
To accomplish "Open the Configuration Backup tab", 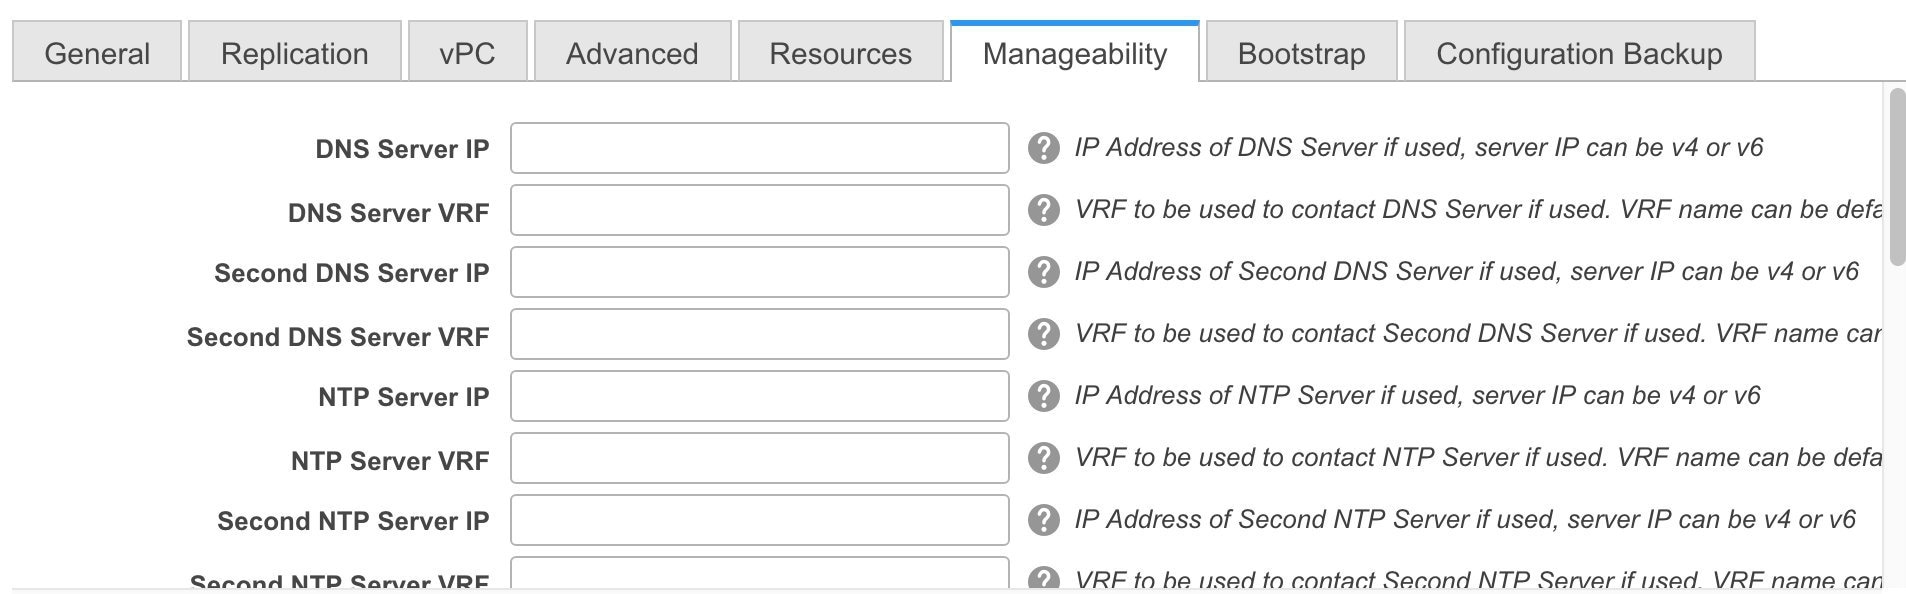I will click(1579, 53).
